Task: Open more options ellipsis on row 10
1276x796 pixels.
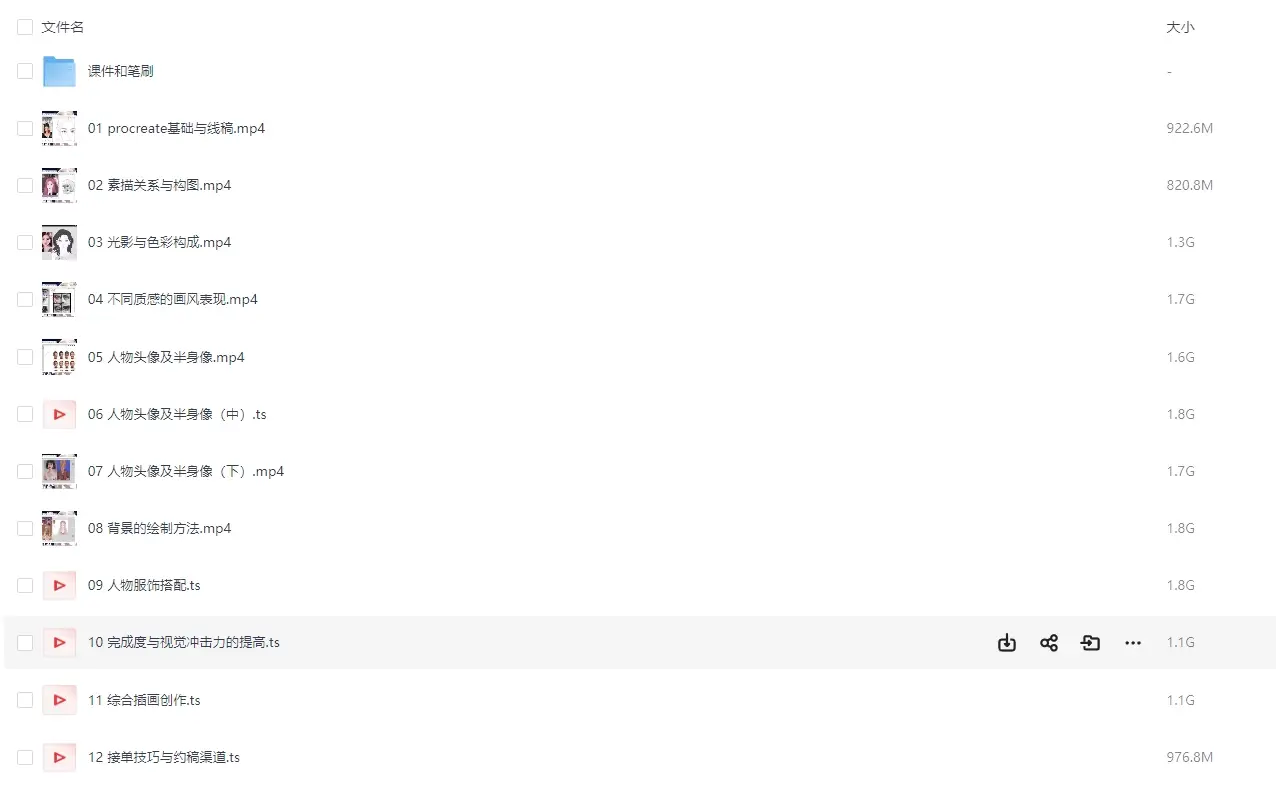Action: tap(1133, 643)
